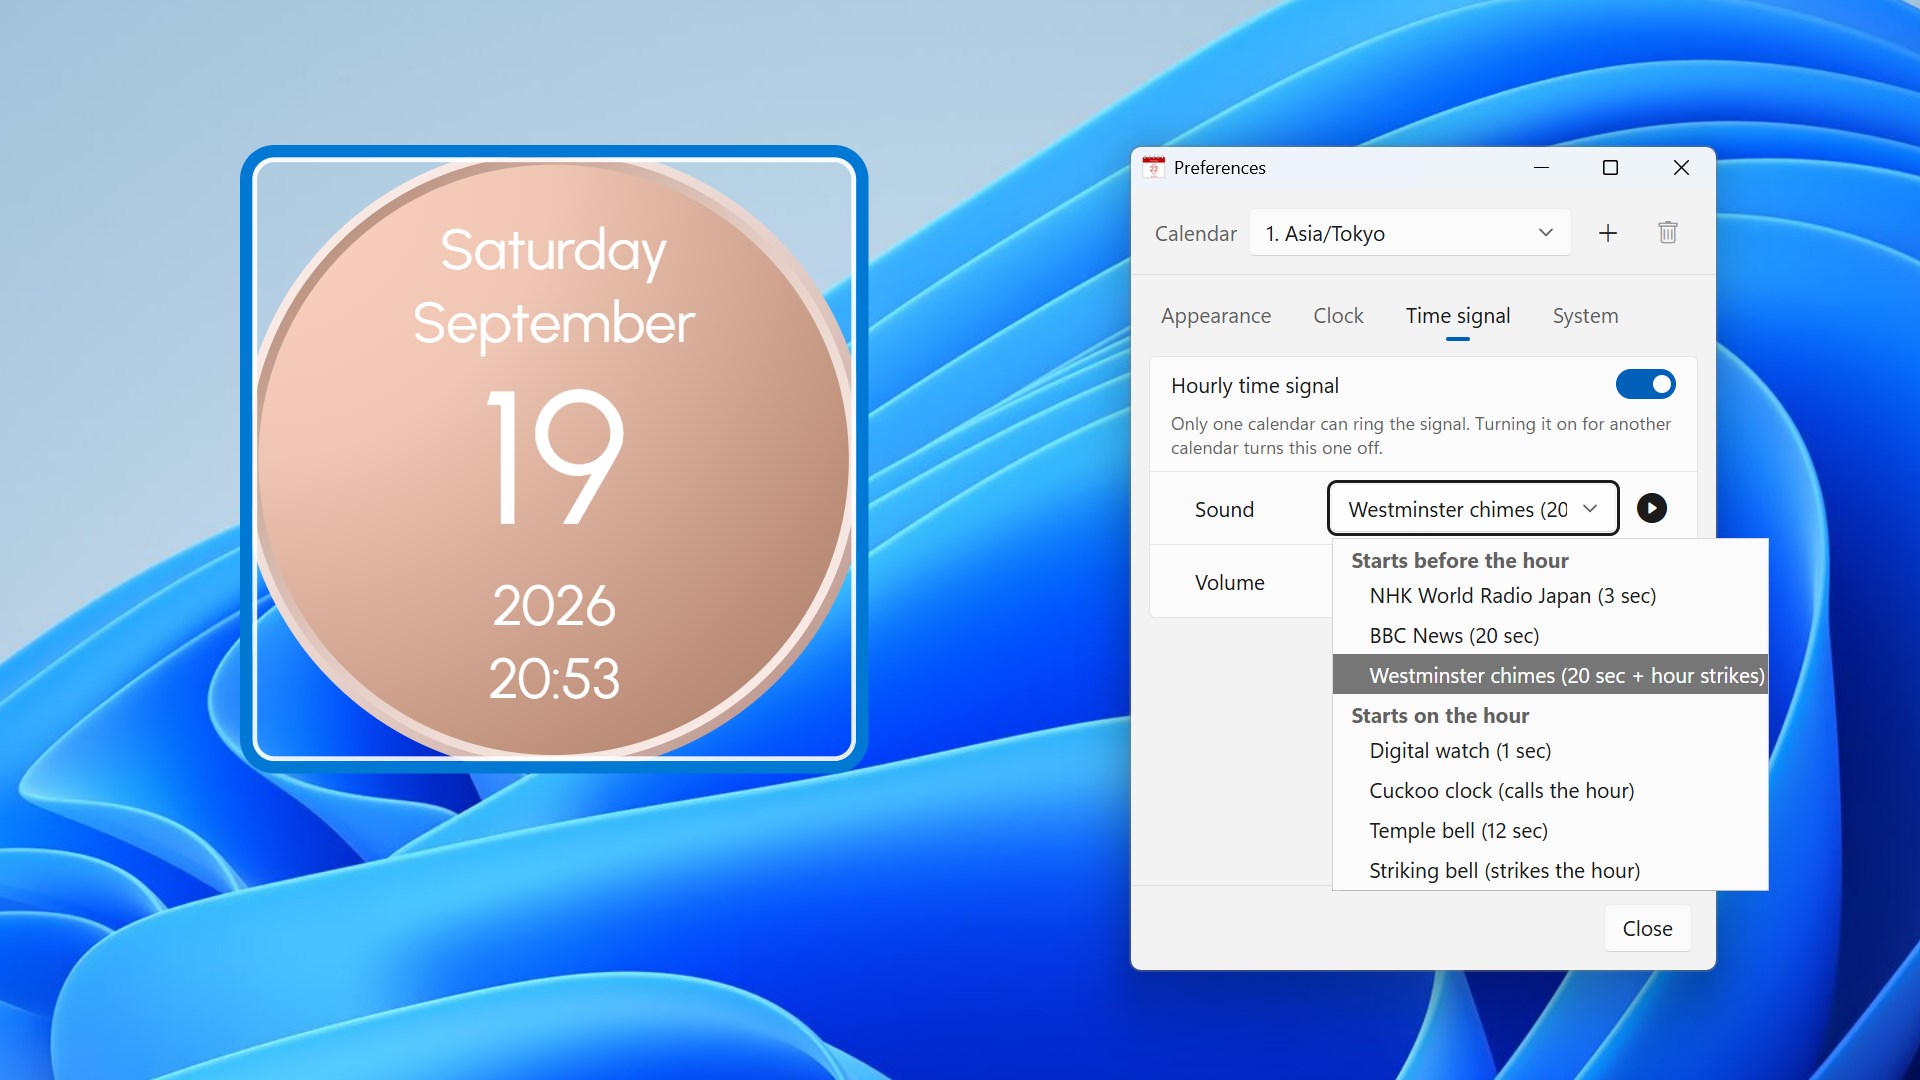This screenshot has width=1920, height=1080.
Task: Delete calendar using trash icon
Action: [1668, 233]
